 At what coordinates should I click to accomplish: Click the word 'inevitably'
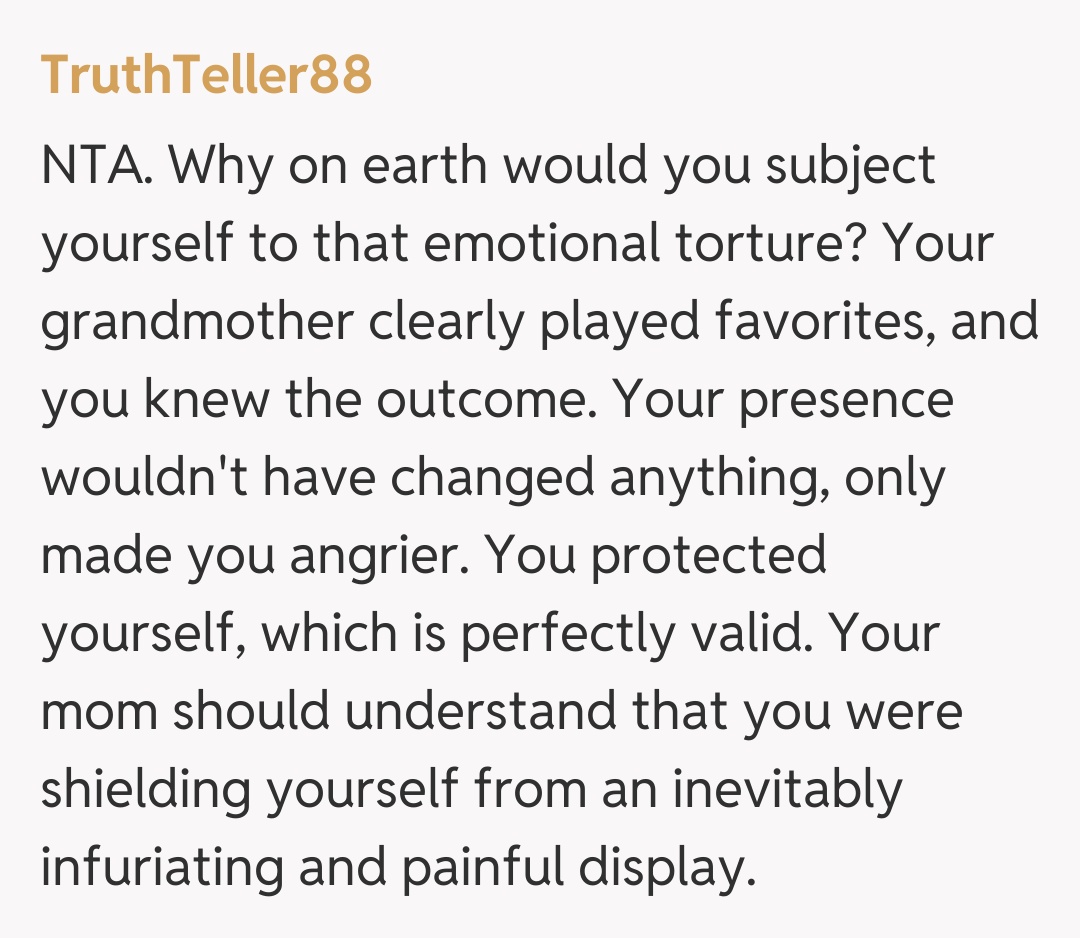787,788
